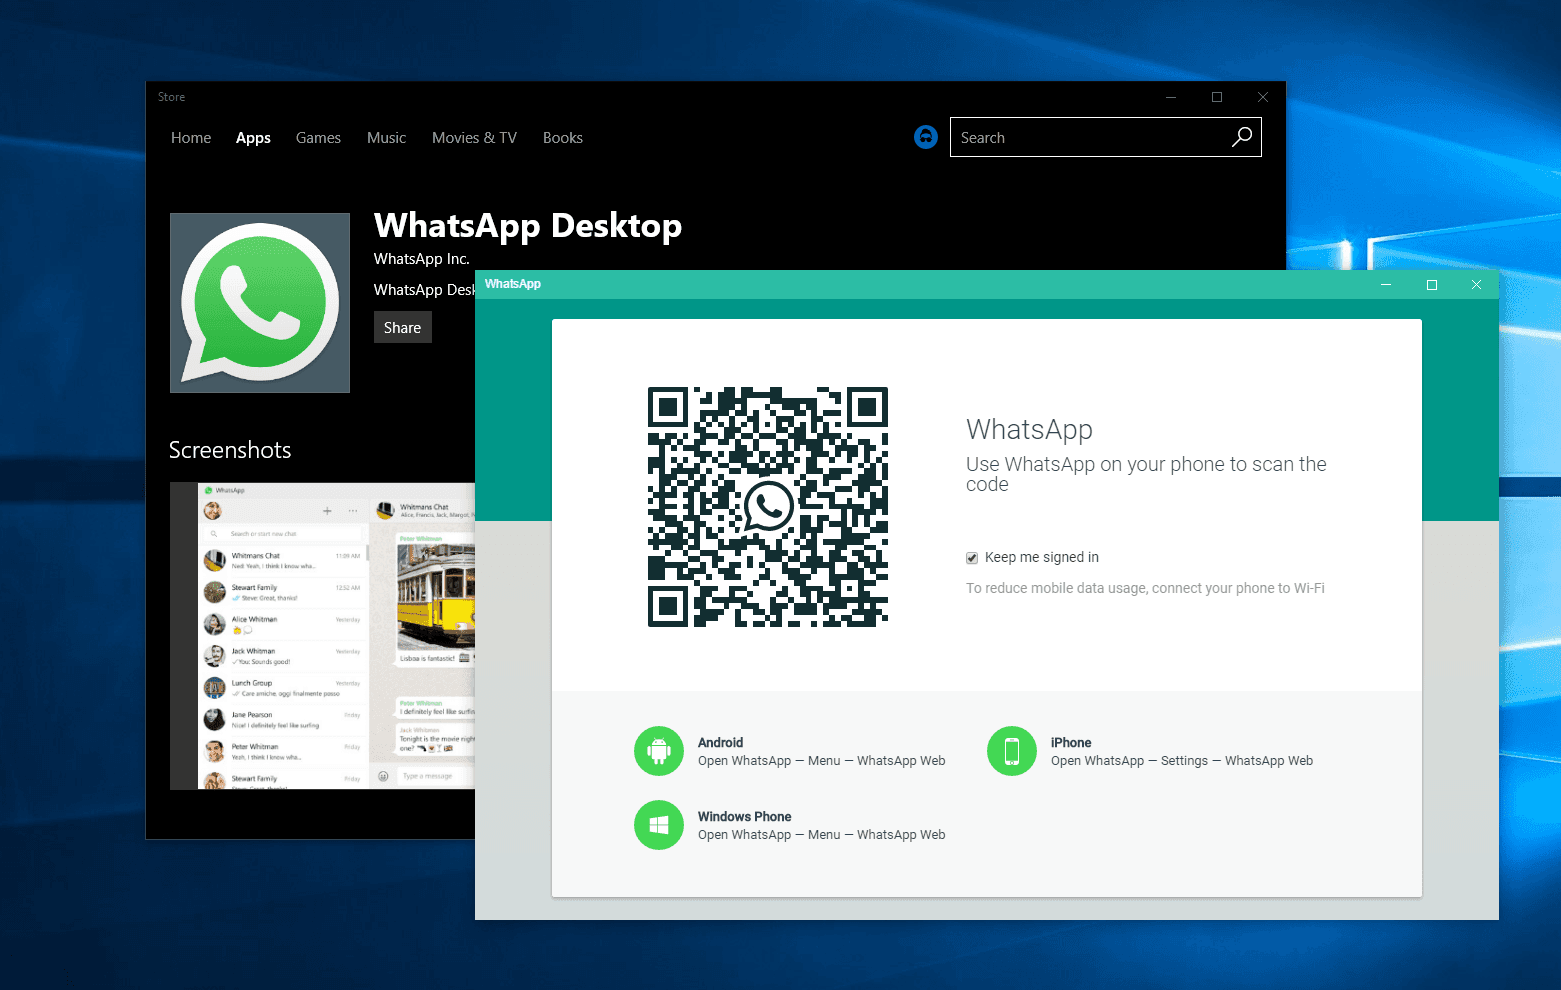Viewport: 1561px width, 990px height.
Task: Click the WhatsApp Desktop title heading
Action: (x=527, y=226)
